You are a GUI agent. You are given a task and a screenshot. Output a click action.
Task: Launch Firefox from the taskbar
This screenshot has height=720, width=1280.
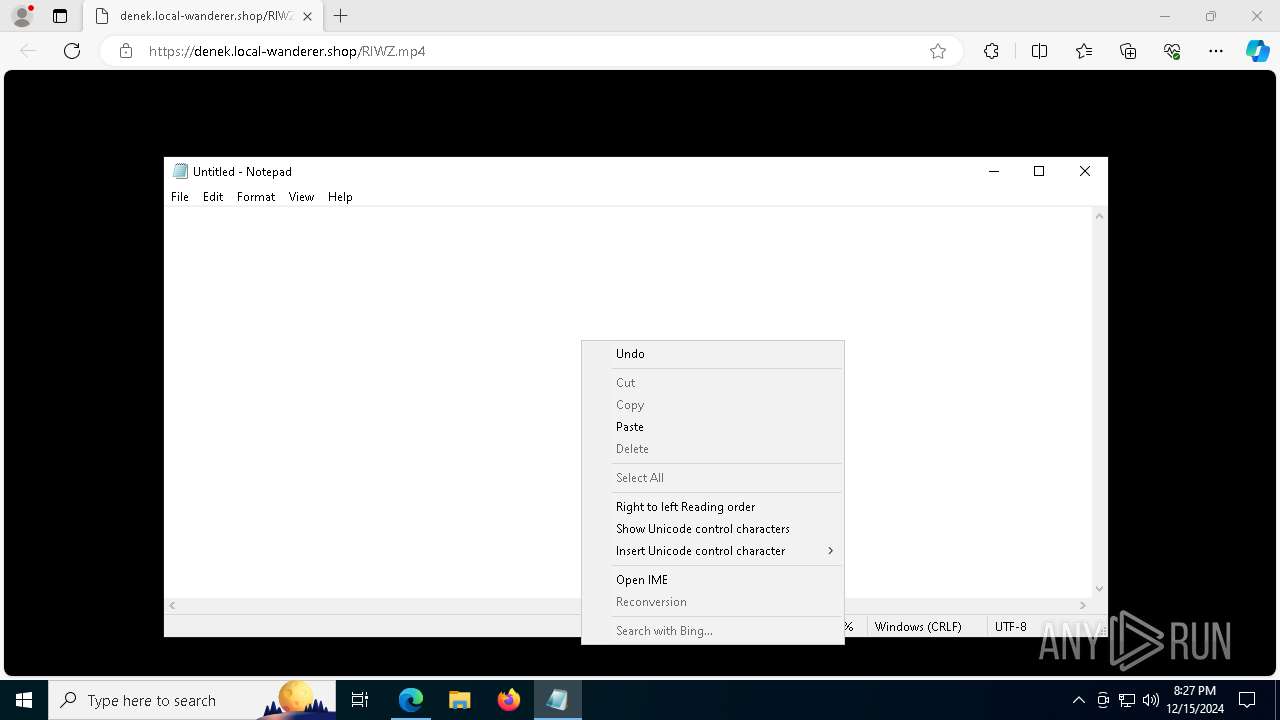[x=509, y=700]
